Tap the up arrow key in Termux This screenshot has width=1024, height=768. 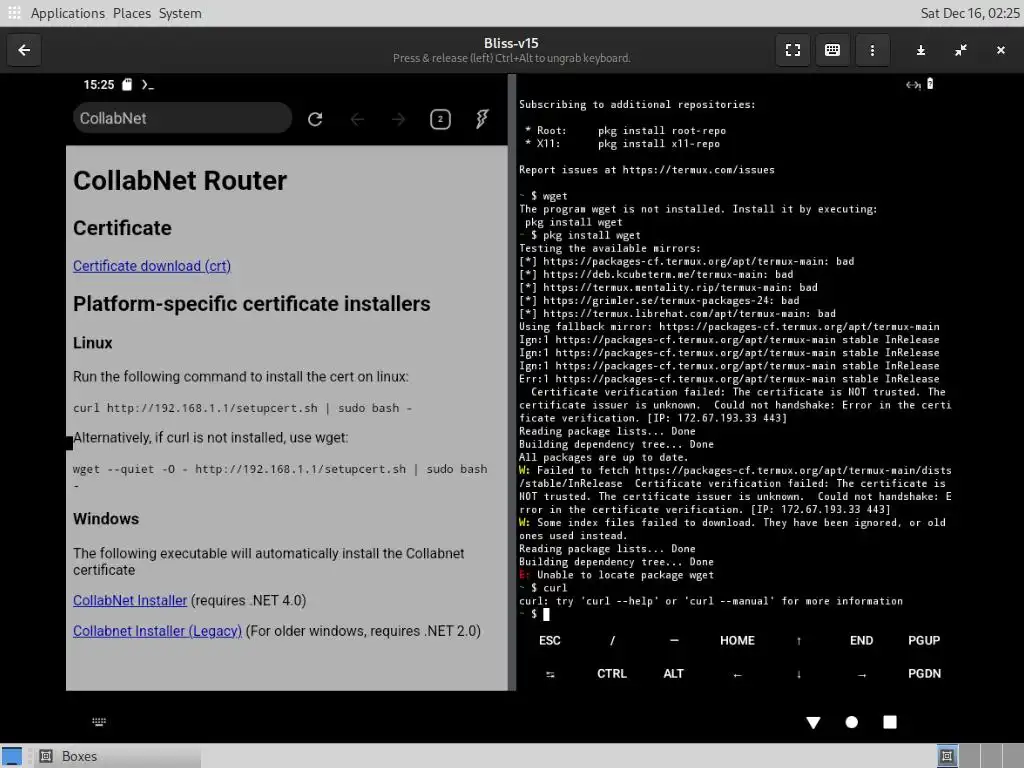pos(799,641)
